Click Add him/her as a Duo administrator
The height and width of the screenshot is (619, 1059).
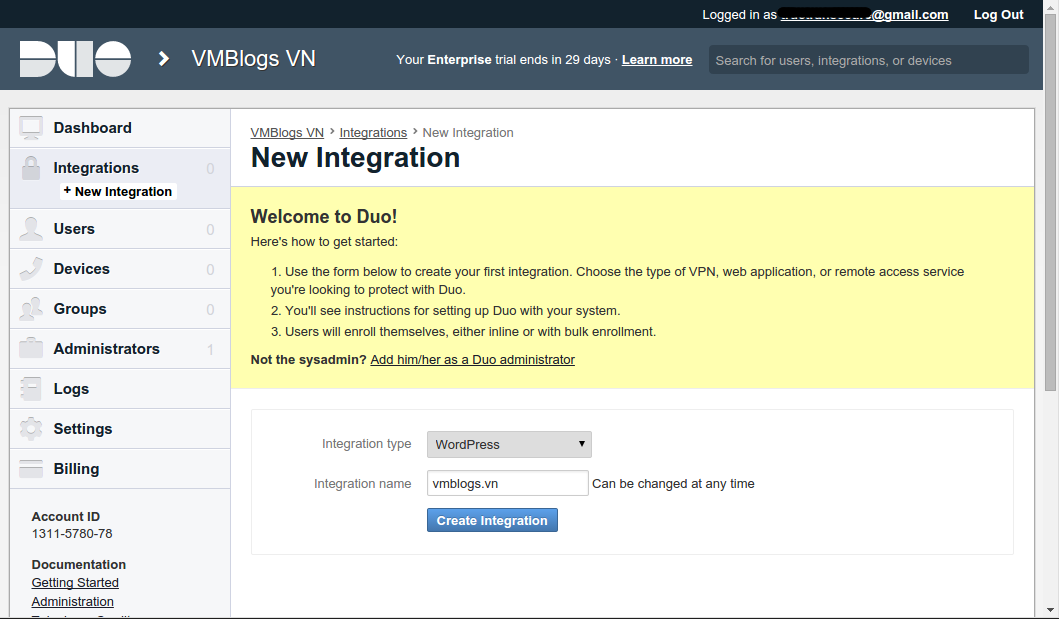click(x=472, y=359)
